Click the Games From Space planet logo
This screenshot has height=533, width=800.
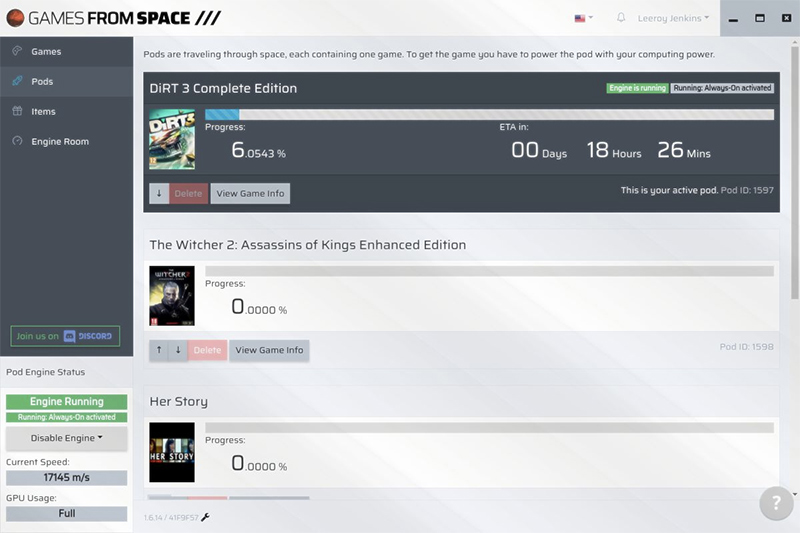tap(15, 18)
